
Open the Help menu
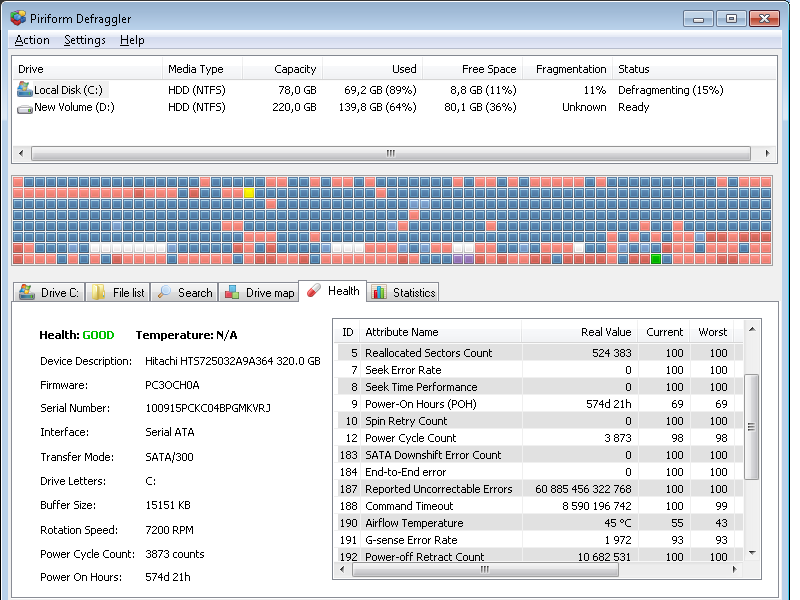point(132,40)
